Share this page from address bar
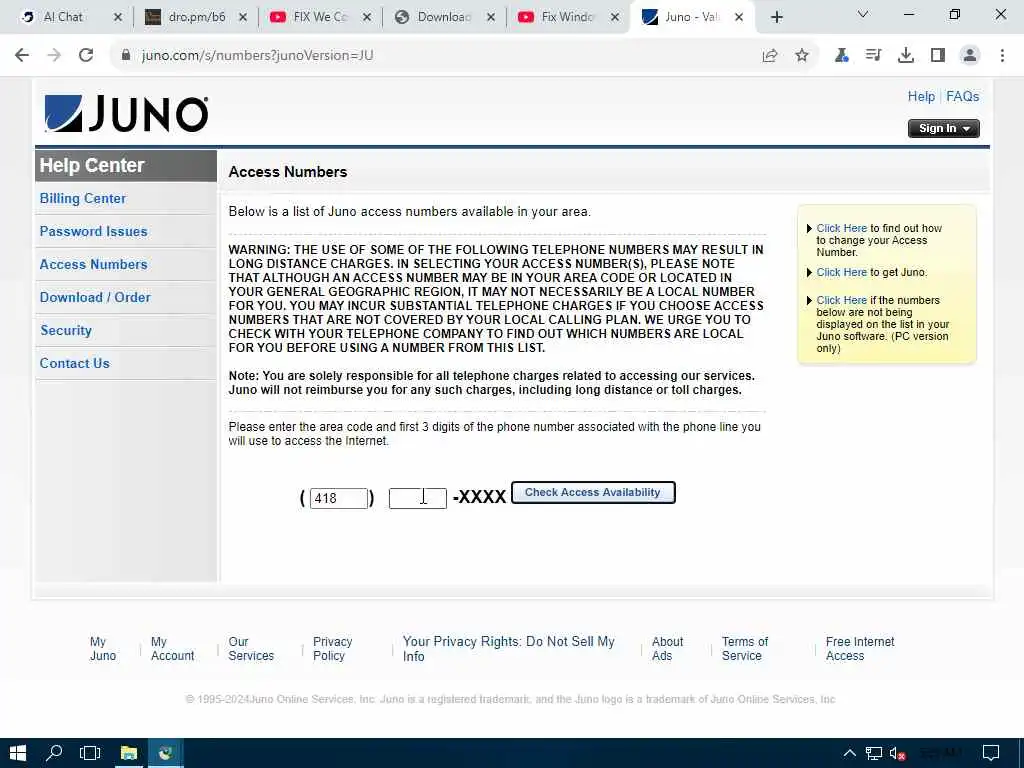 [770, 56]
